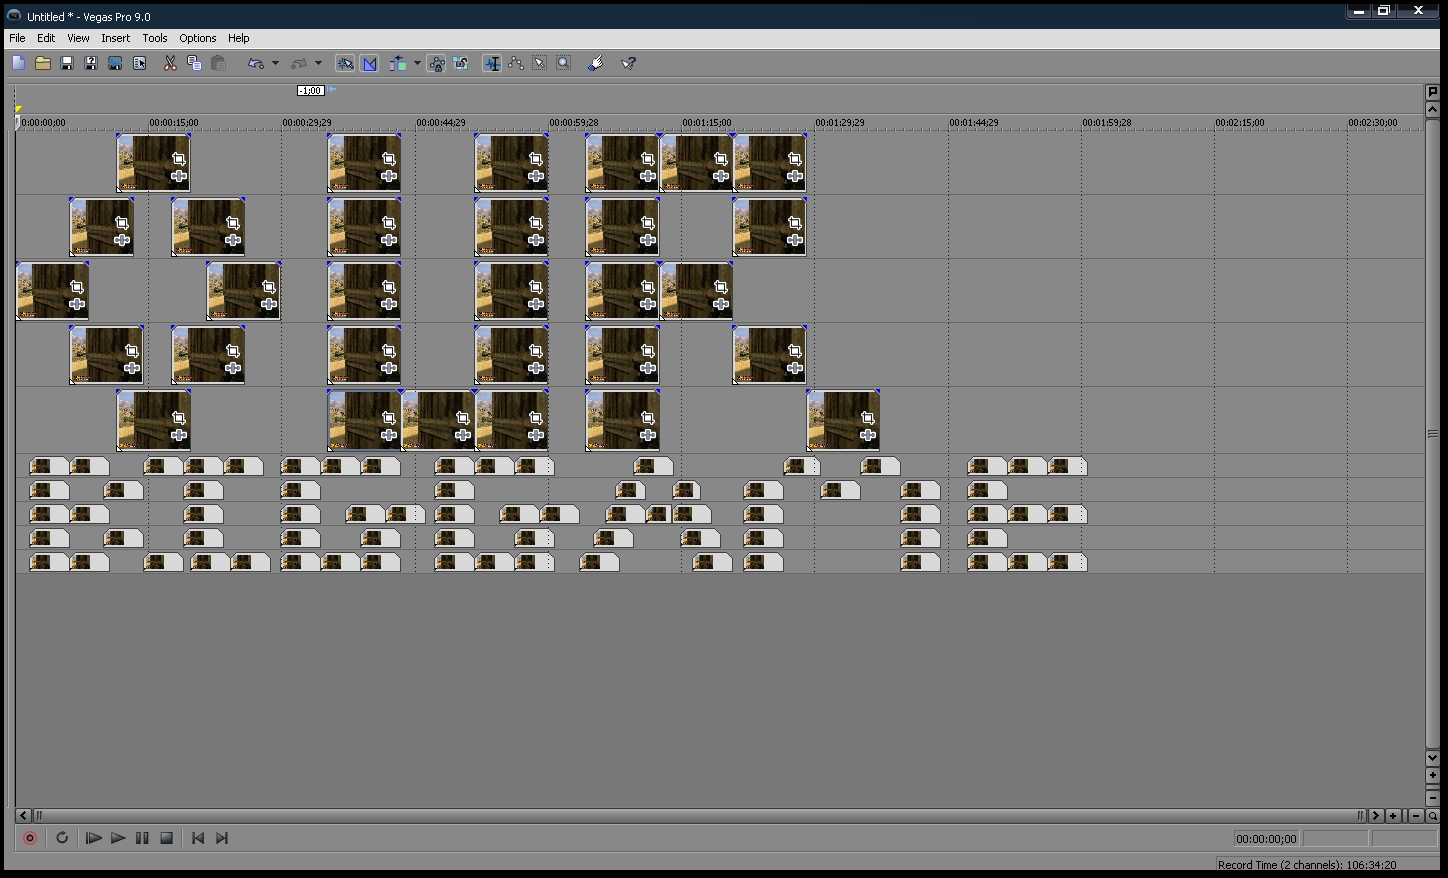Paste with the clipboard icon
This screenshot has height=878, width=1448.
tap(218, 63)
